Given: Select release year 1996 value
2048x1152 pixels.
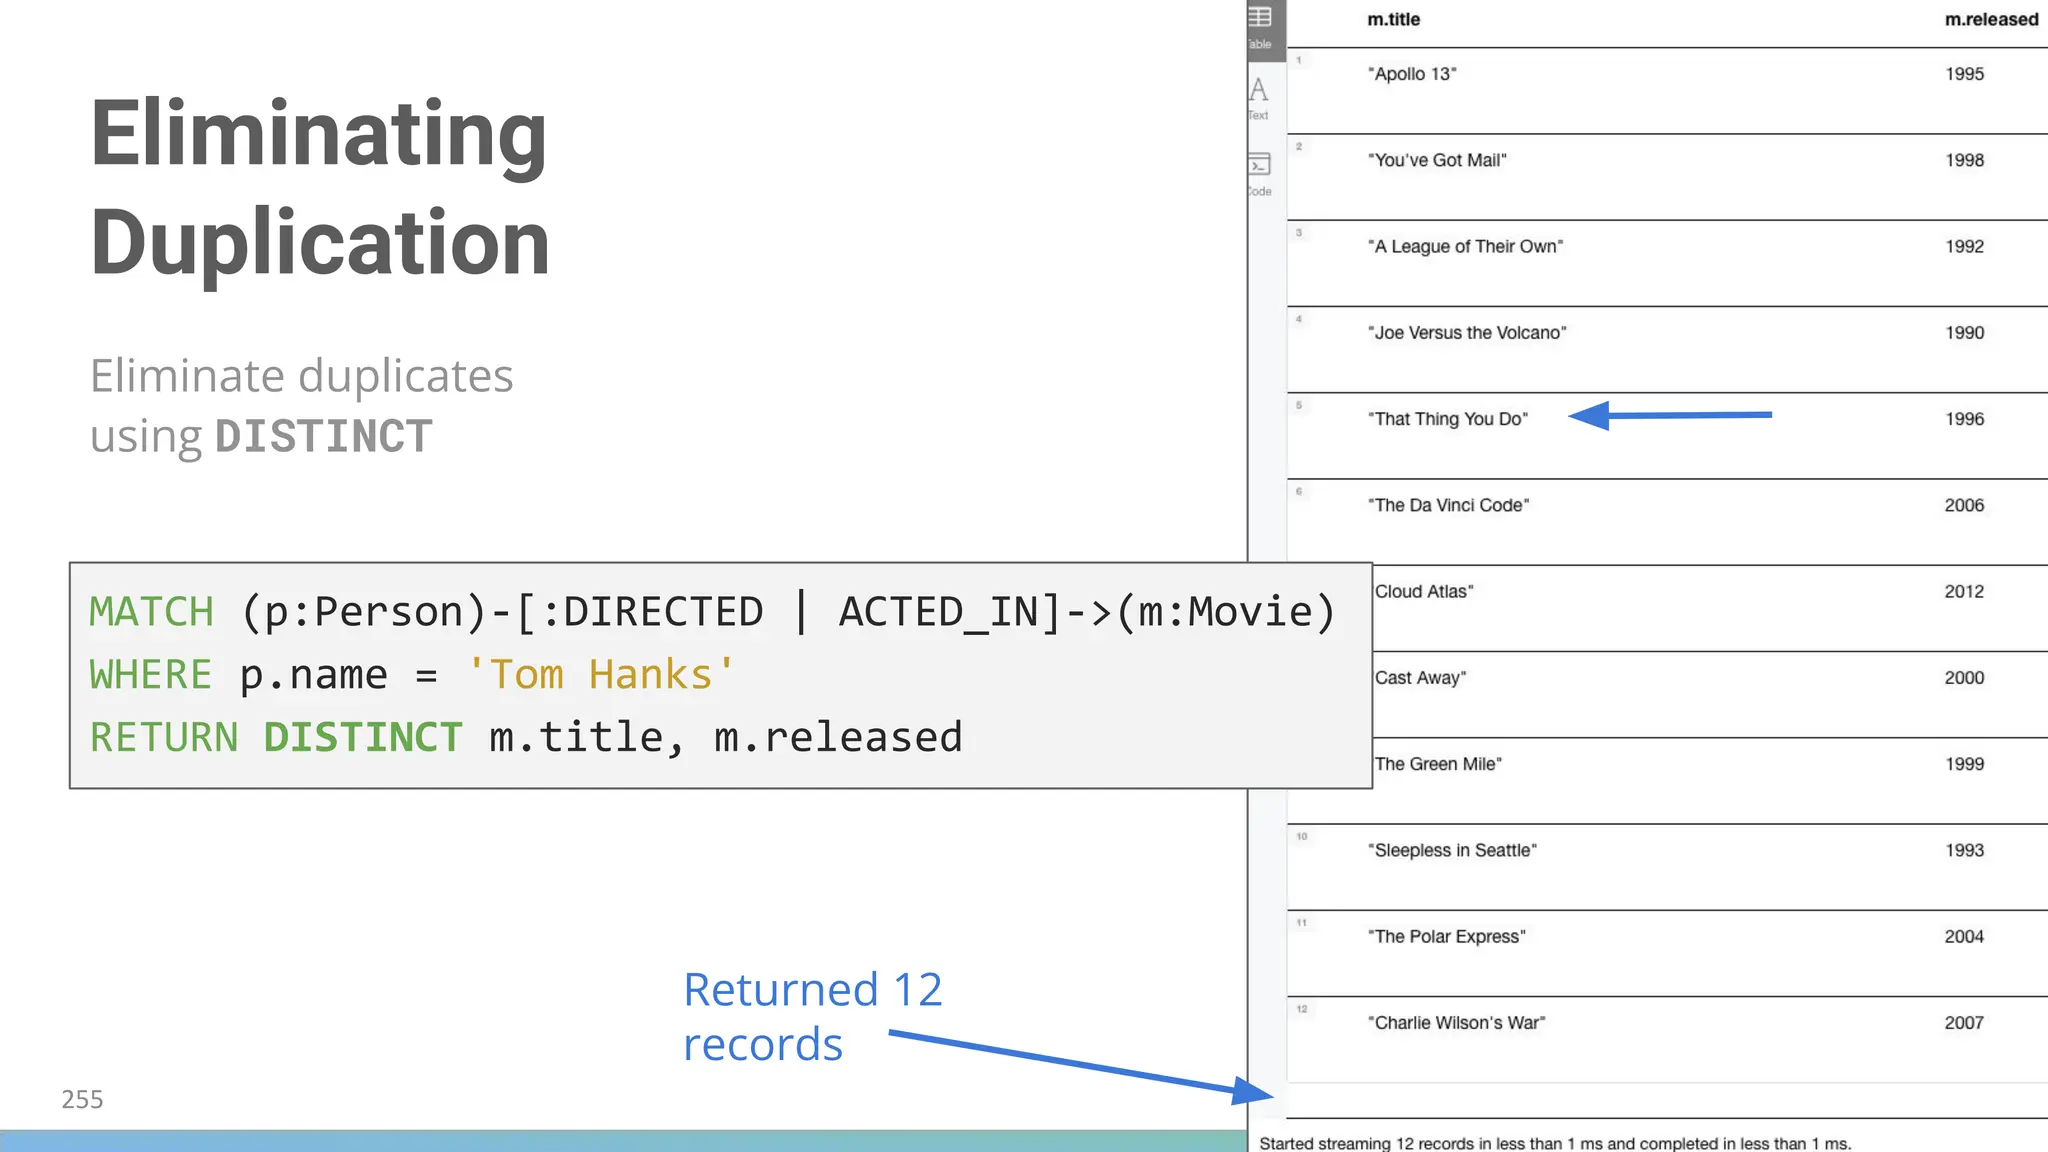Looking at the screenshot, I should click(1964, 419).
